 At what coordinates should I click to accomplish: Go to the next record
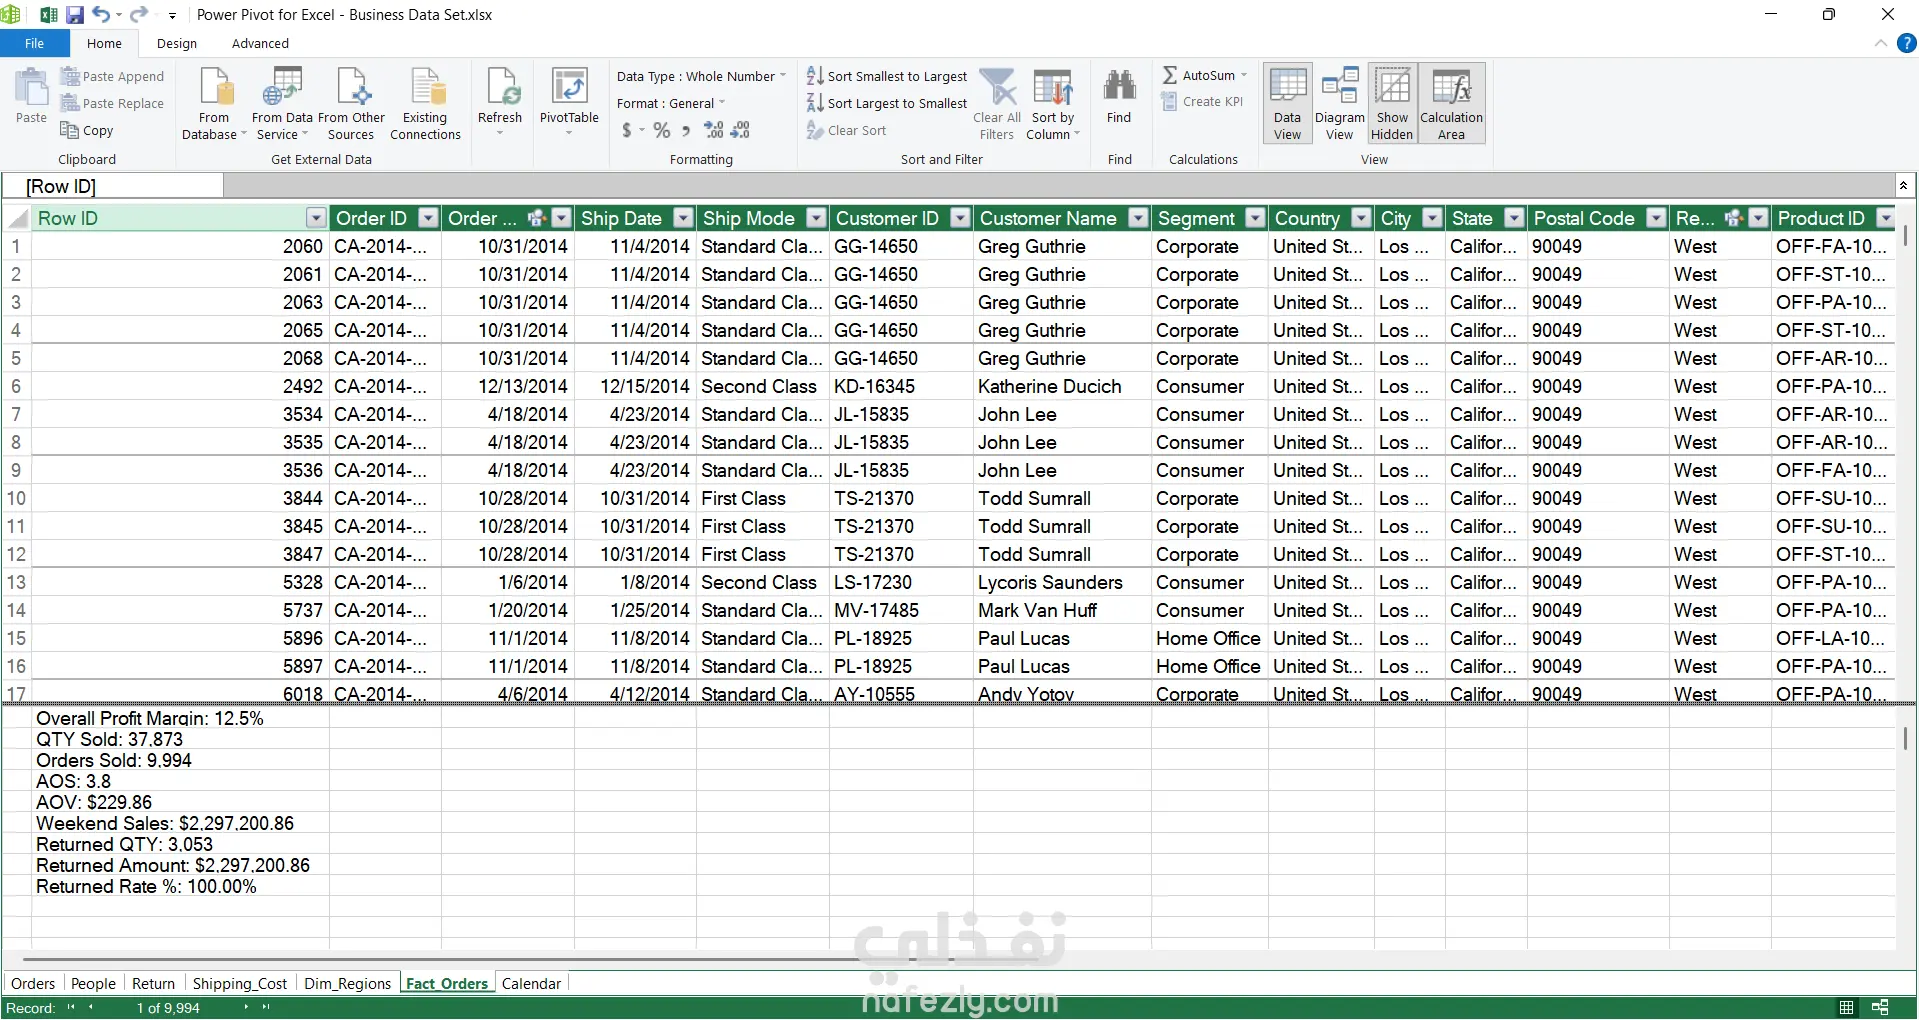(x=246, y=1007)
